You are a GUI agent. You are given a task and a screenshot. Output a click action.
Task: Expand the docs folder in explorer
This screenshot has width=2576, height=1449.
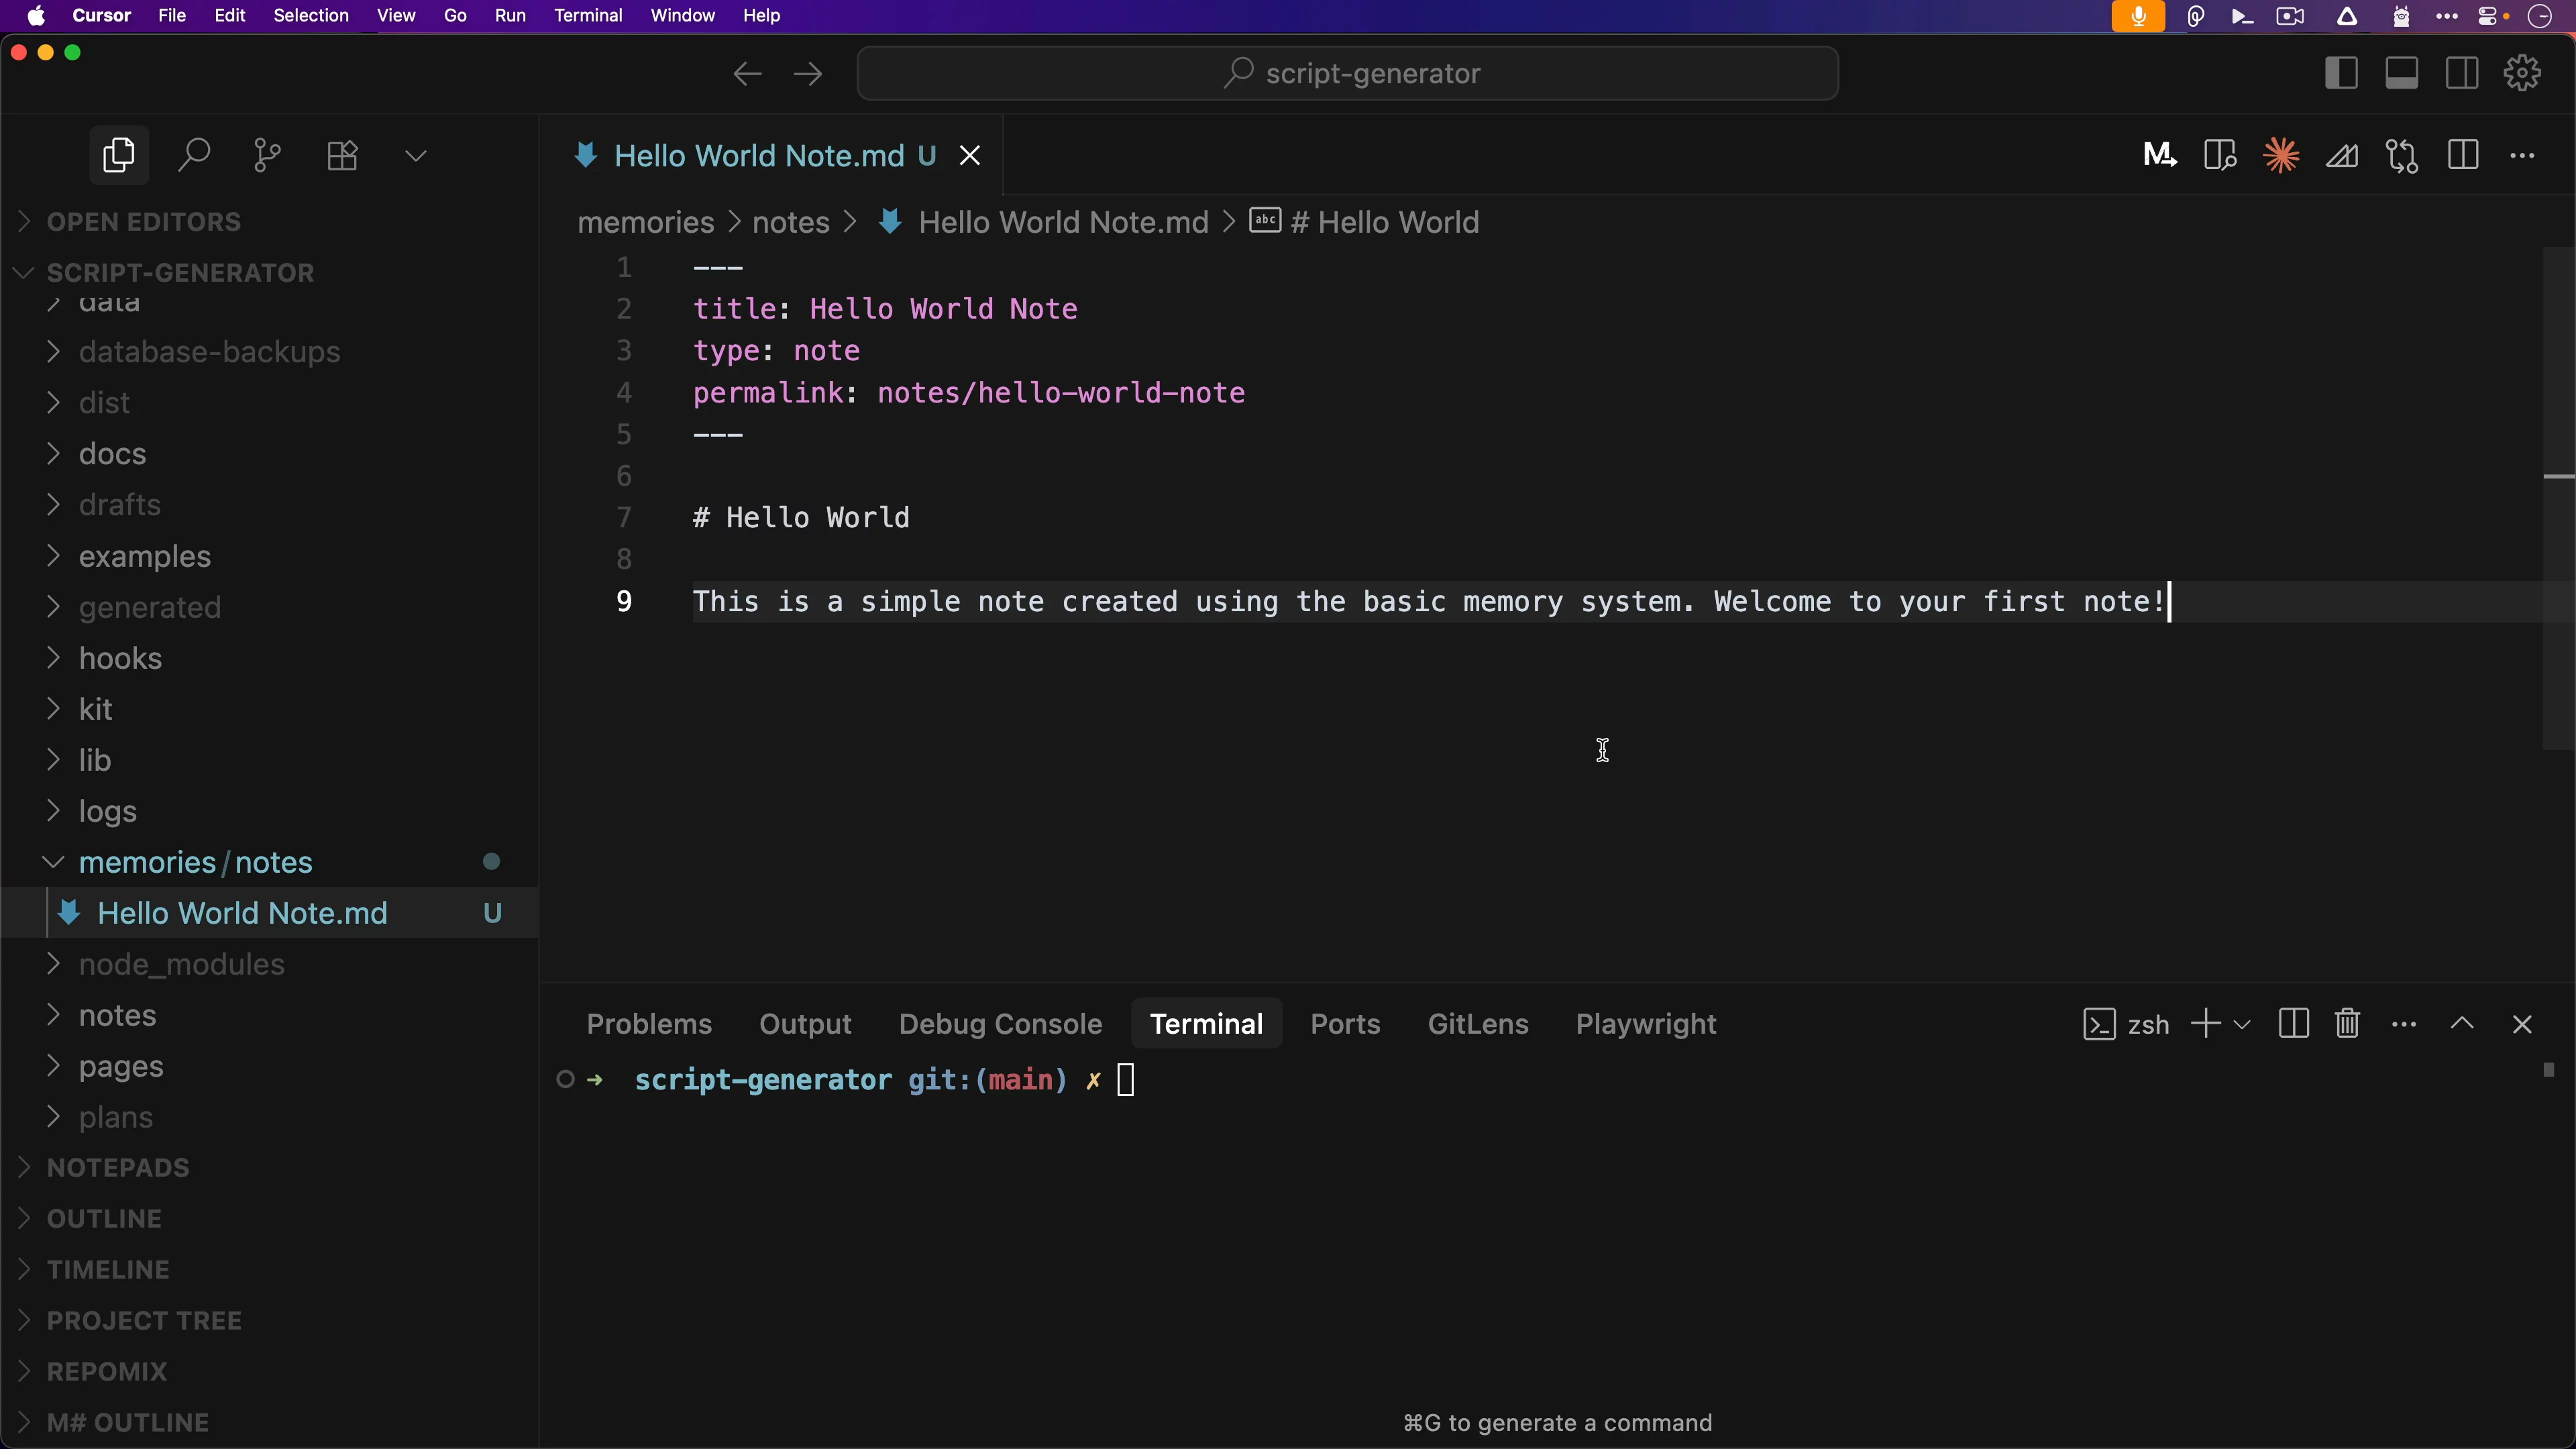point(112,454)
